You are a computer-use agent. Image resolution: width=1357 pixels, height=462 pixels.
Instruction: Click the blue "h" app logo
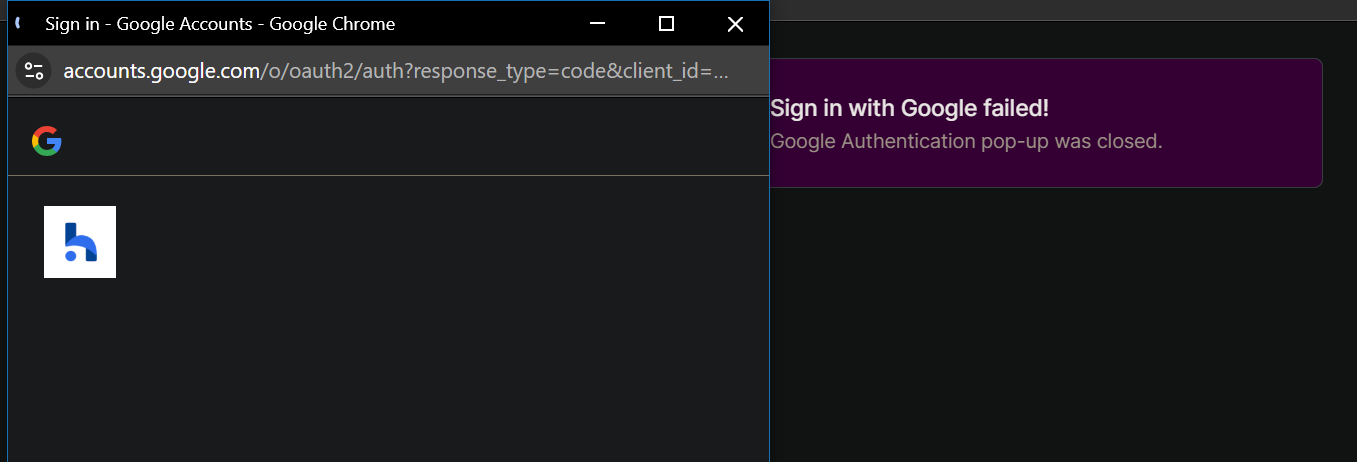tap(80, 242)
